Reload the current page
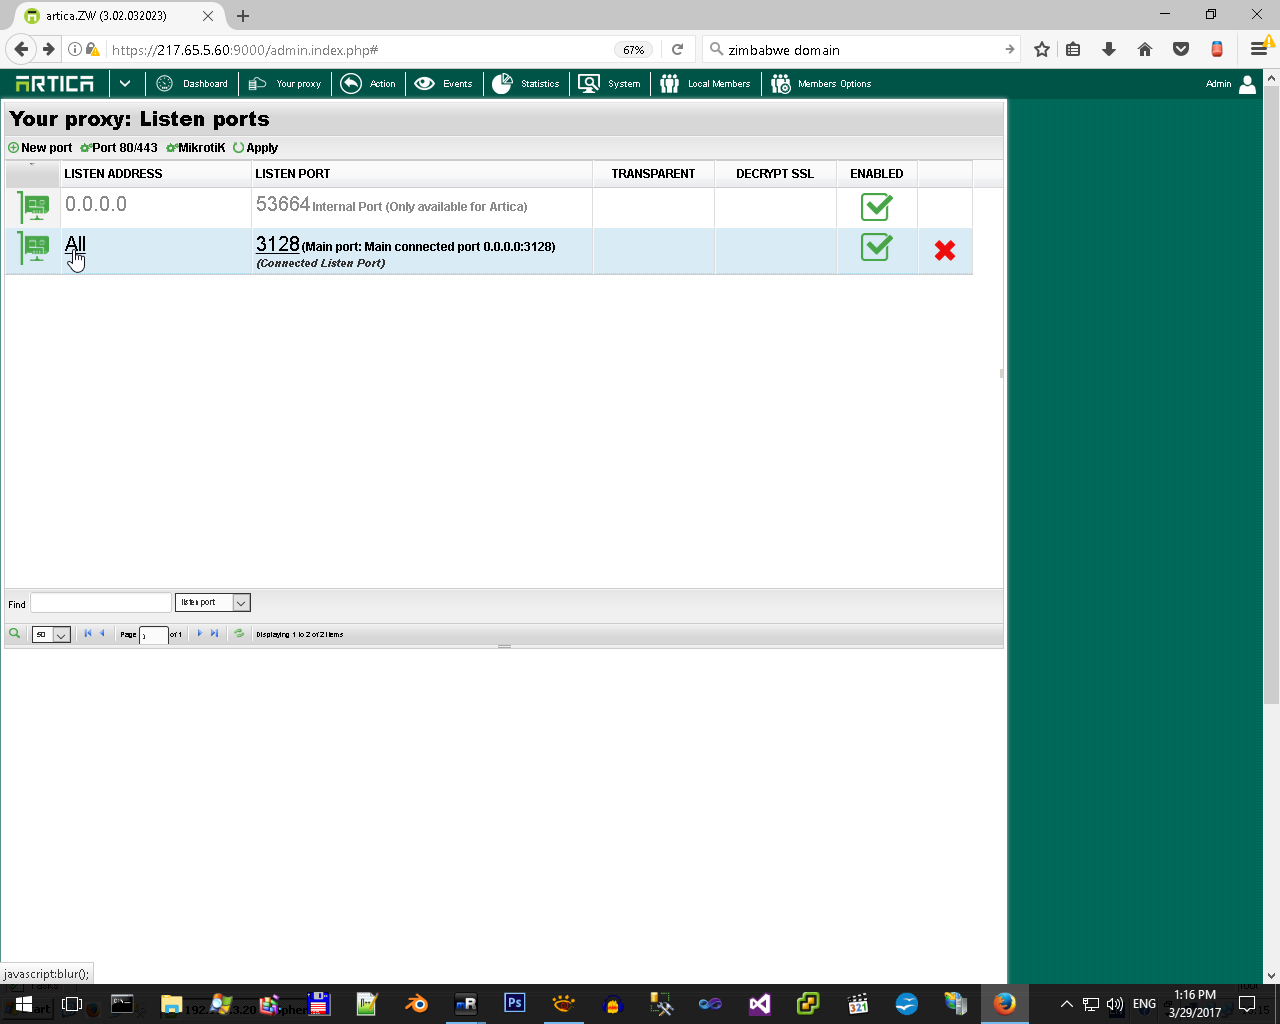 pyautogui.click(x=678, y=49)
